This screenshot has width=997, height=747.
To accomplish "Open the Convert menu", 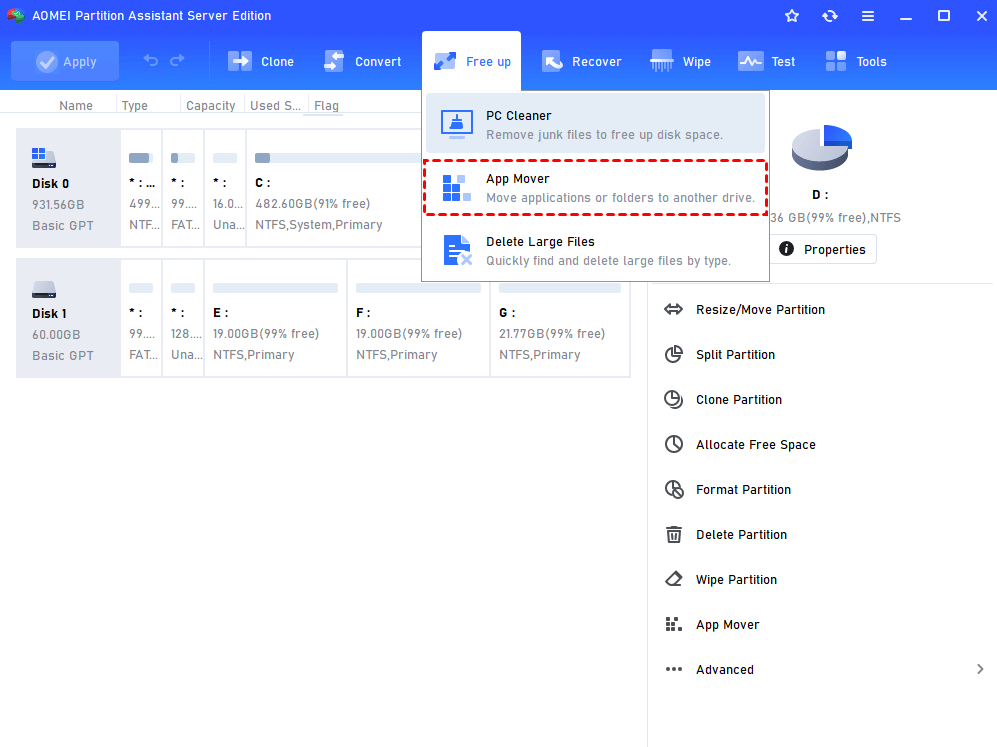I will 362,62.
